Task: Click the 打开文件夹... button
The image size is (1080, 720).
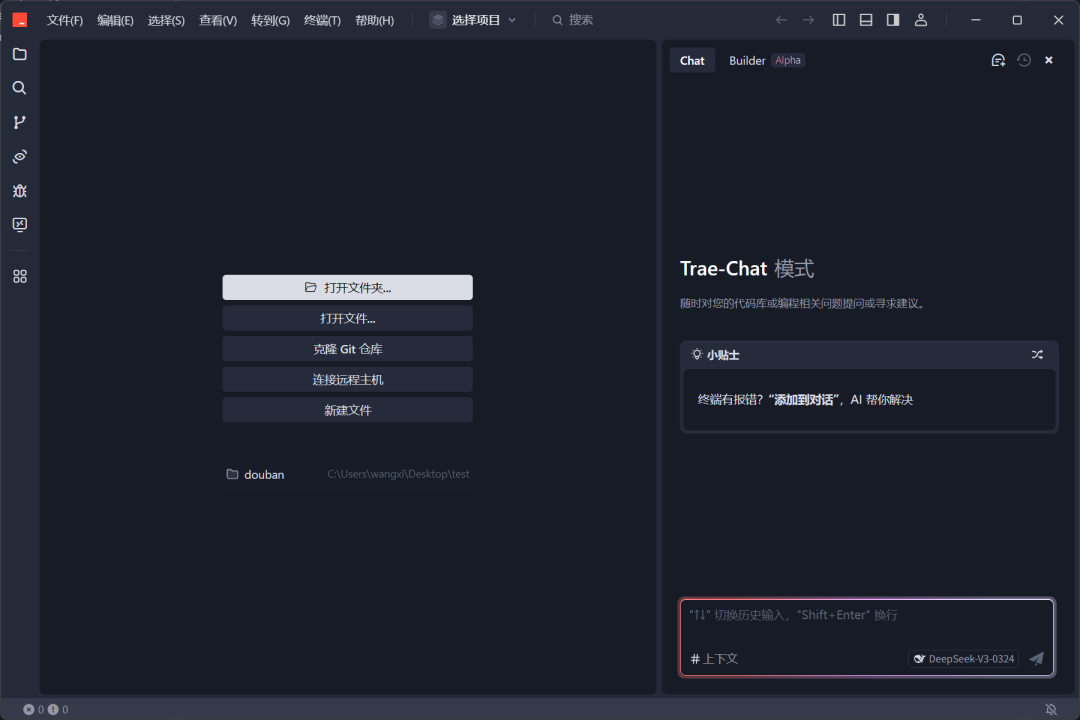Action: tap(348, 287)
